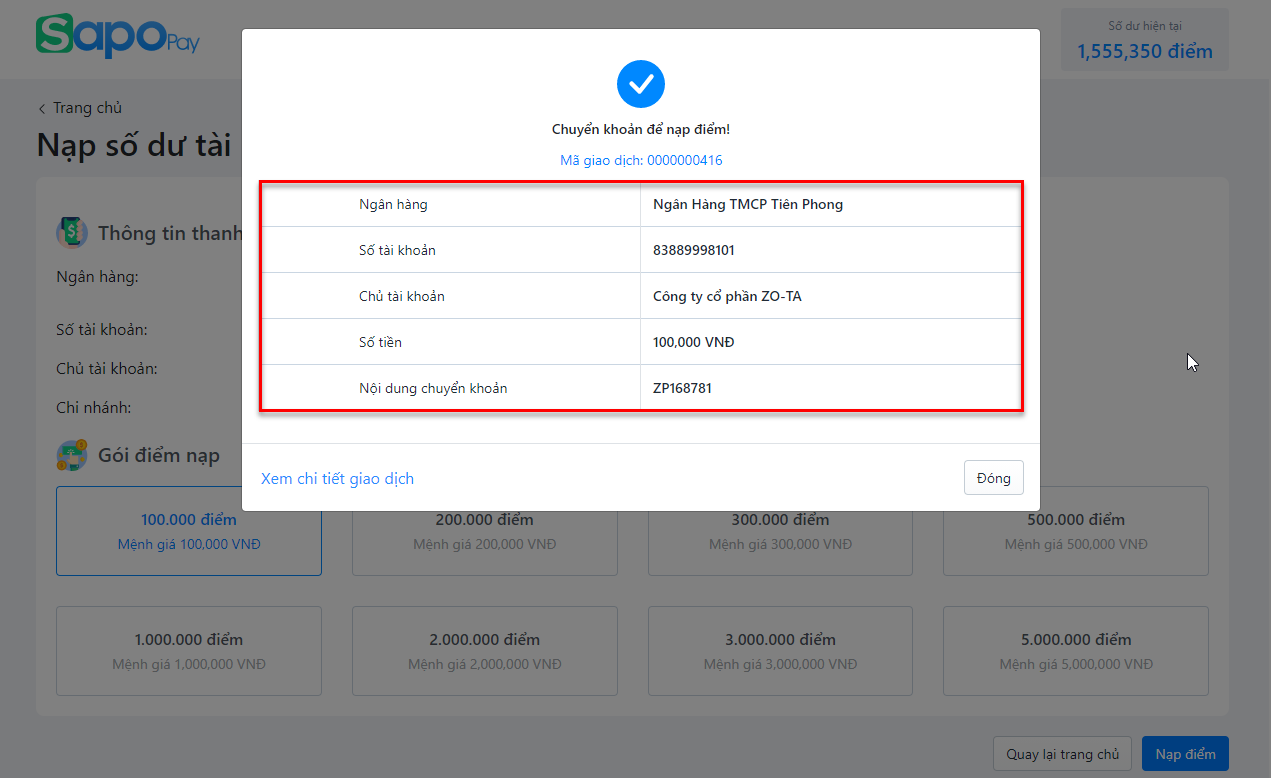Select the 2.000.000 điểm package
This screenshot has height=778, width=1271.
tap(485, 651)
